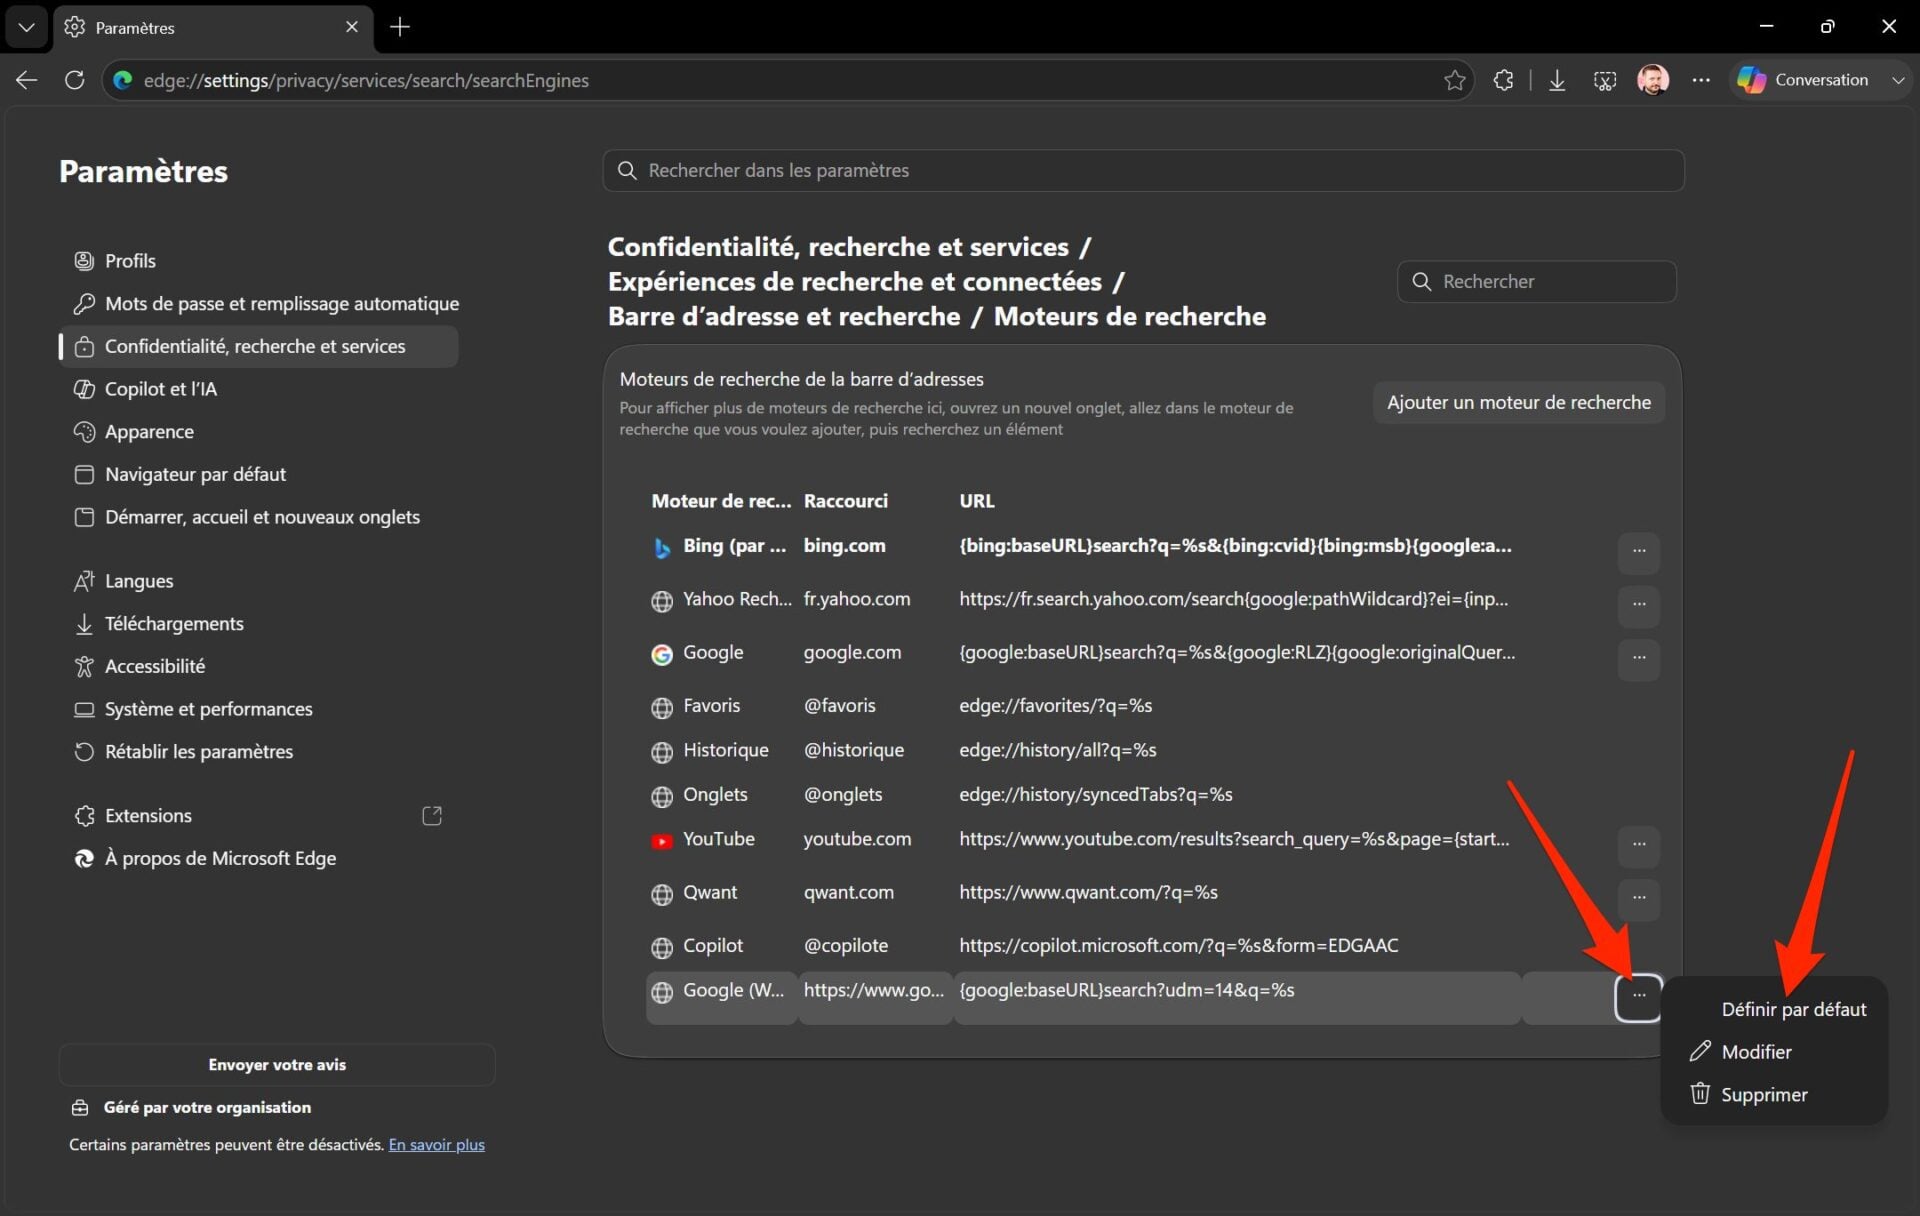The height and width of the screenshot is (1216, 1920).
Task: Open the tab list chevron
Action: 27,27
